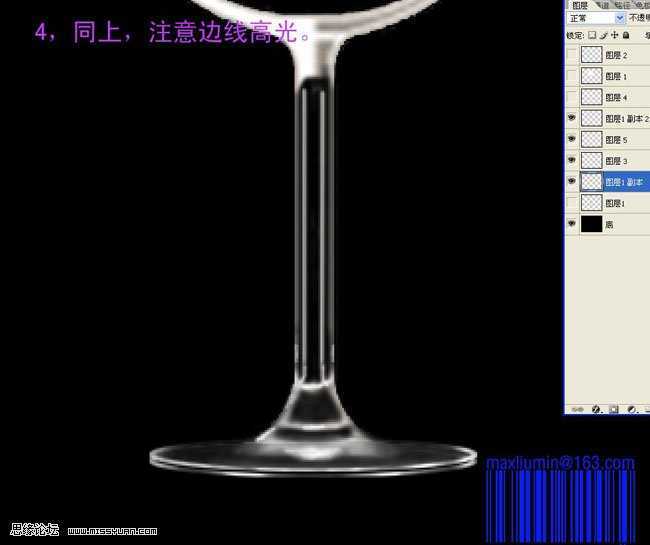Add layer mask icon at panel bottom

614,409
